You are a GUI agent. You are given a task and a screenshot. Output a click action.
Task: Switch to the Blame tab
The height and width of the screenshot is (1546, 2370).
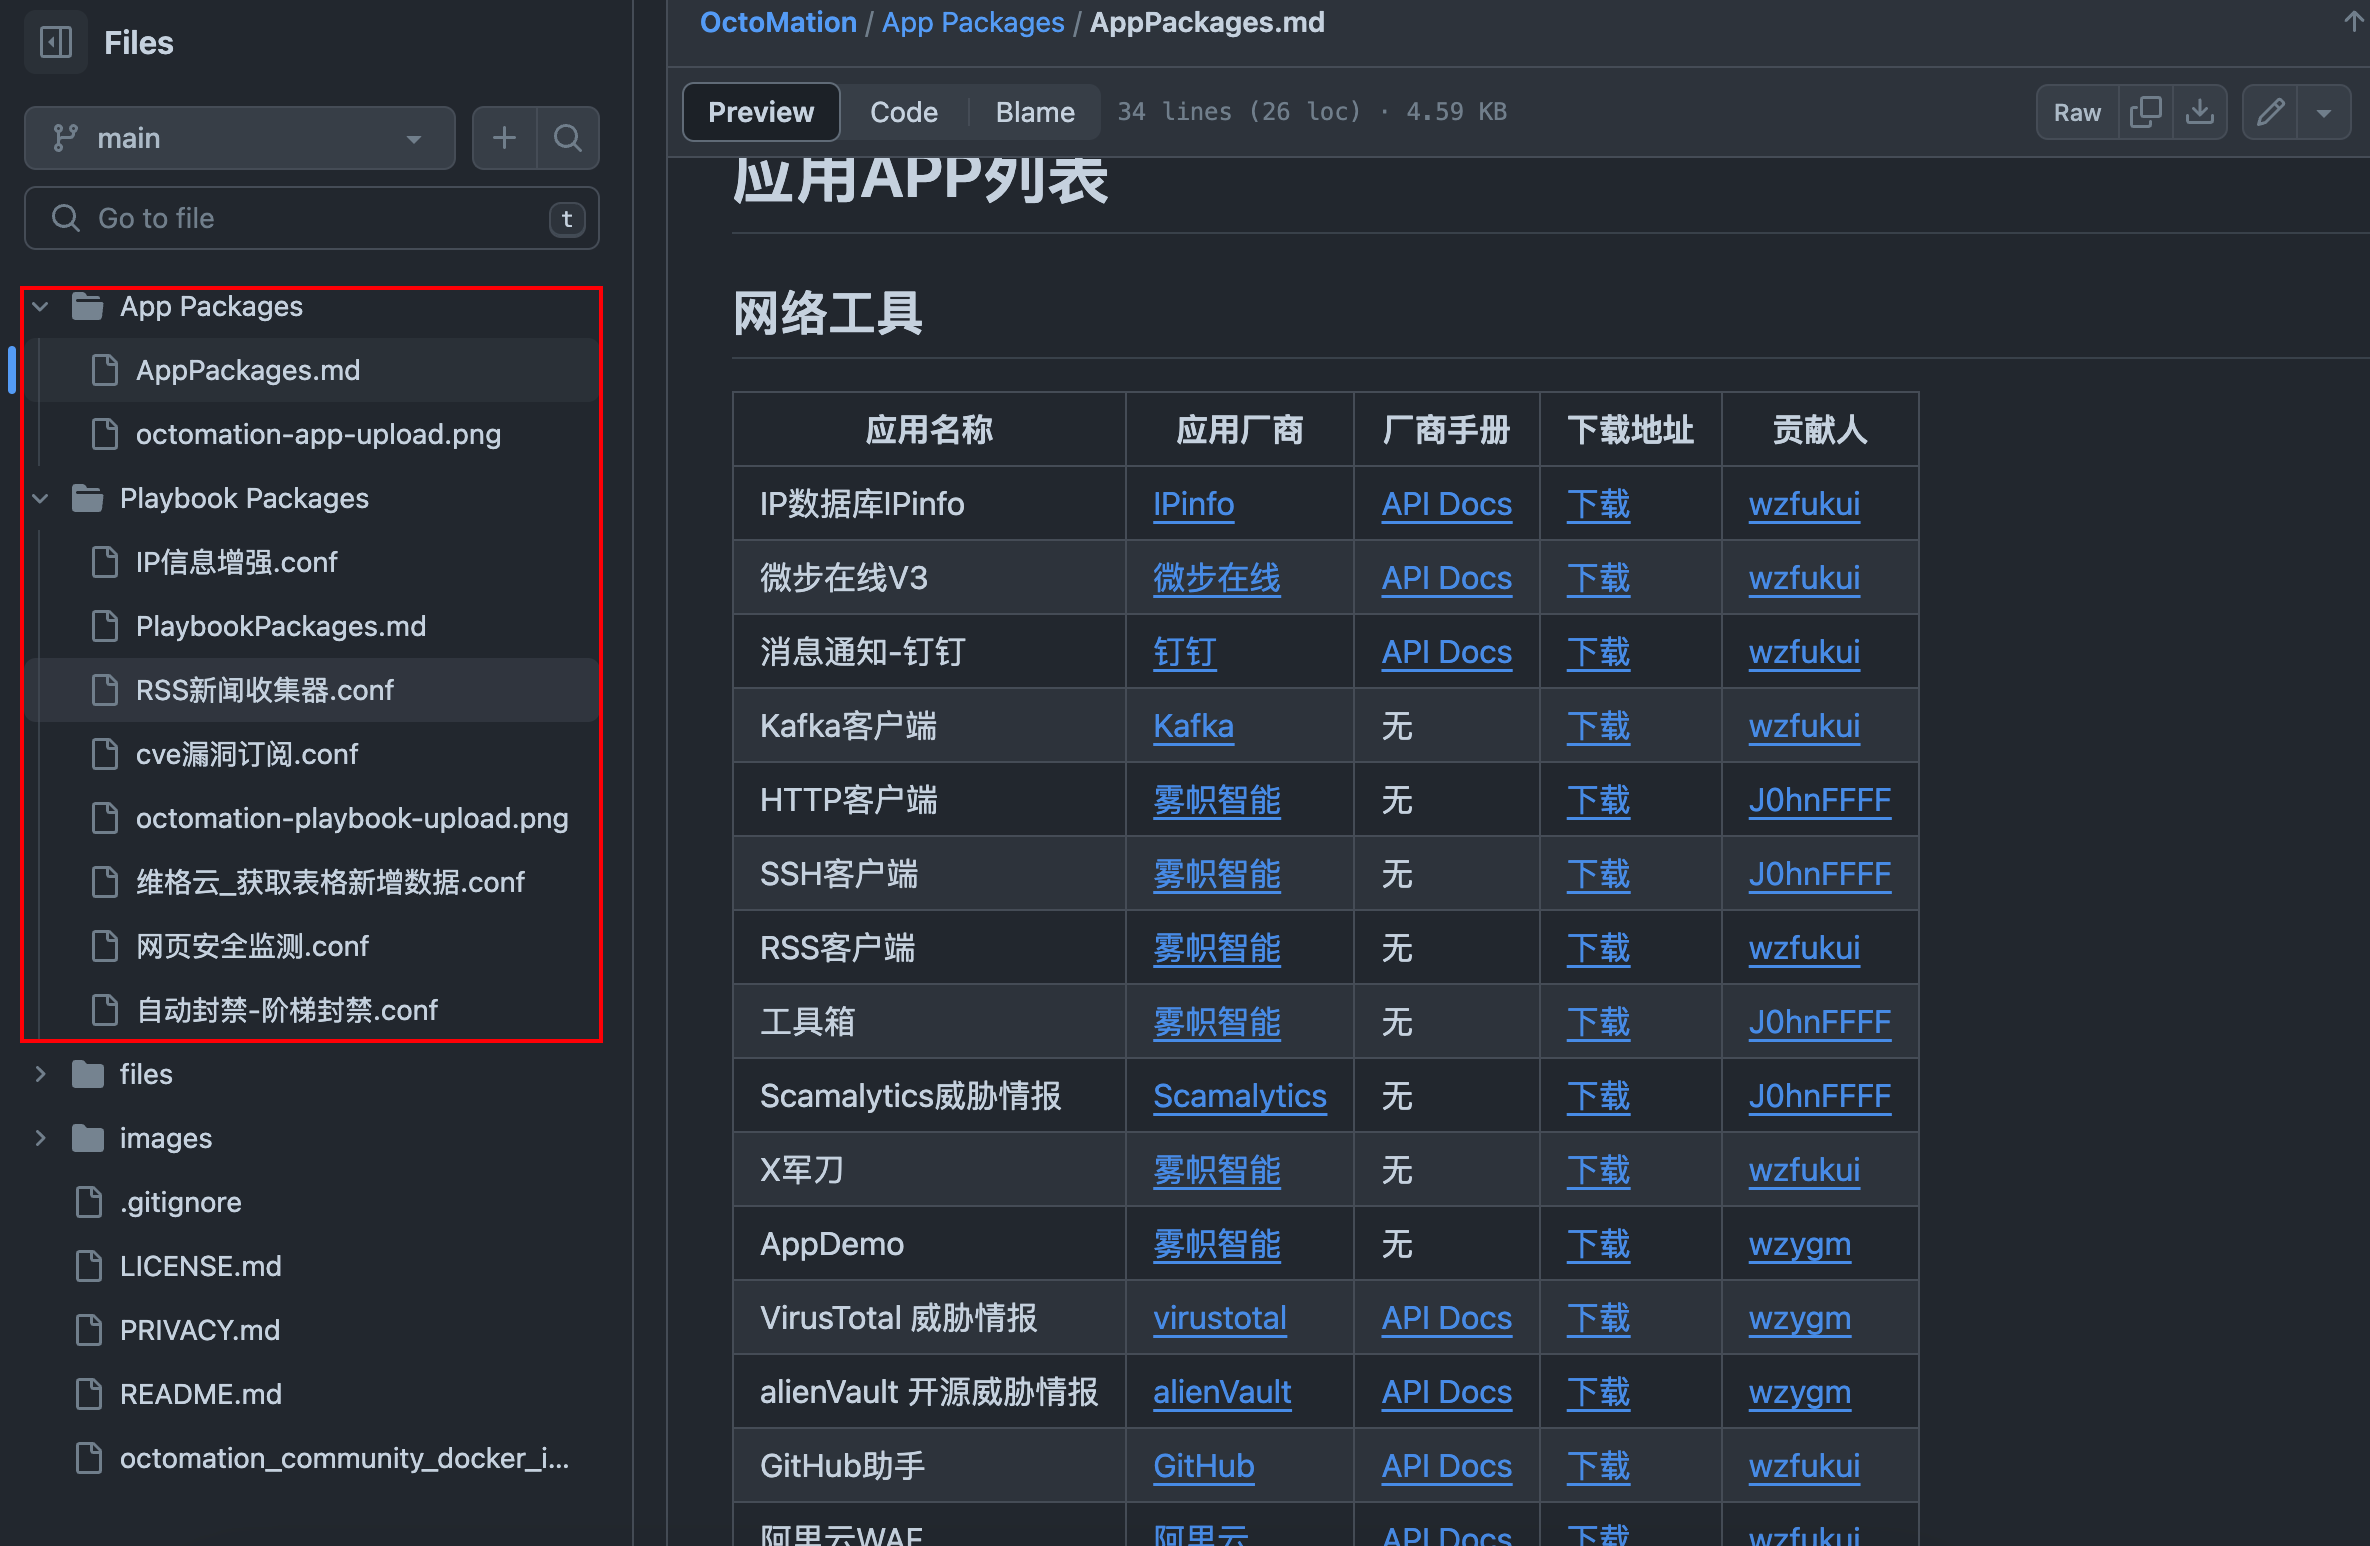pyautogui.click(x=1035, y=112)
